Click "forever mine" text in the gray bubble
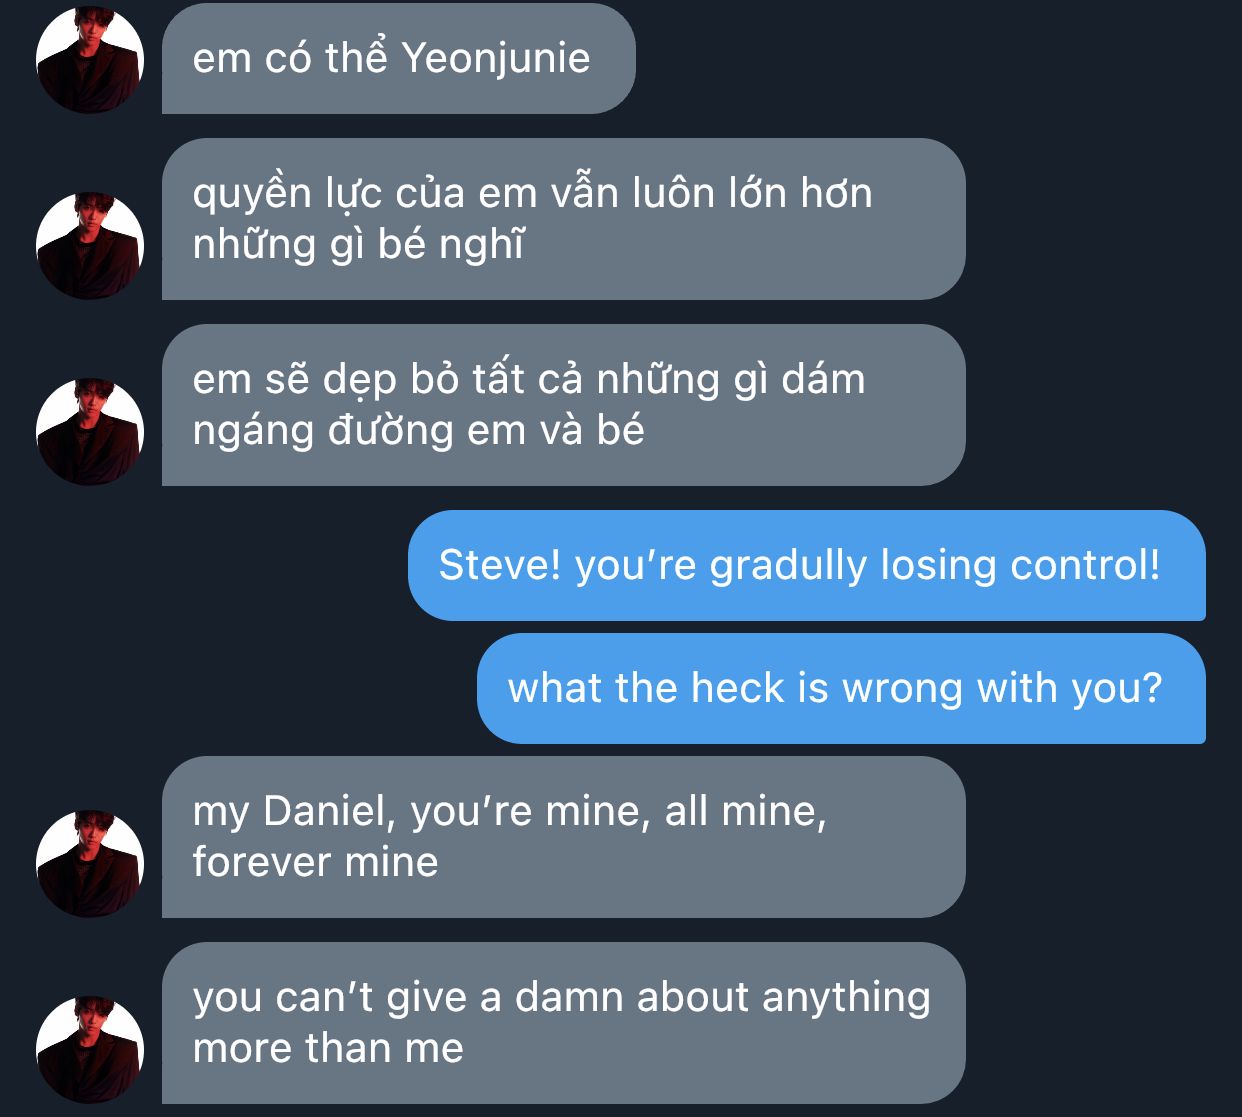 click(x=315, y=862)
